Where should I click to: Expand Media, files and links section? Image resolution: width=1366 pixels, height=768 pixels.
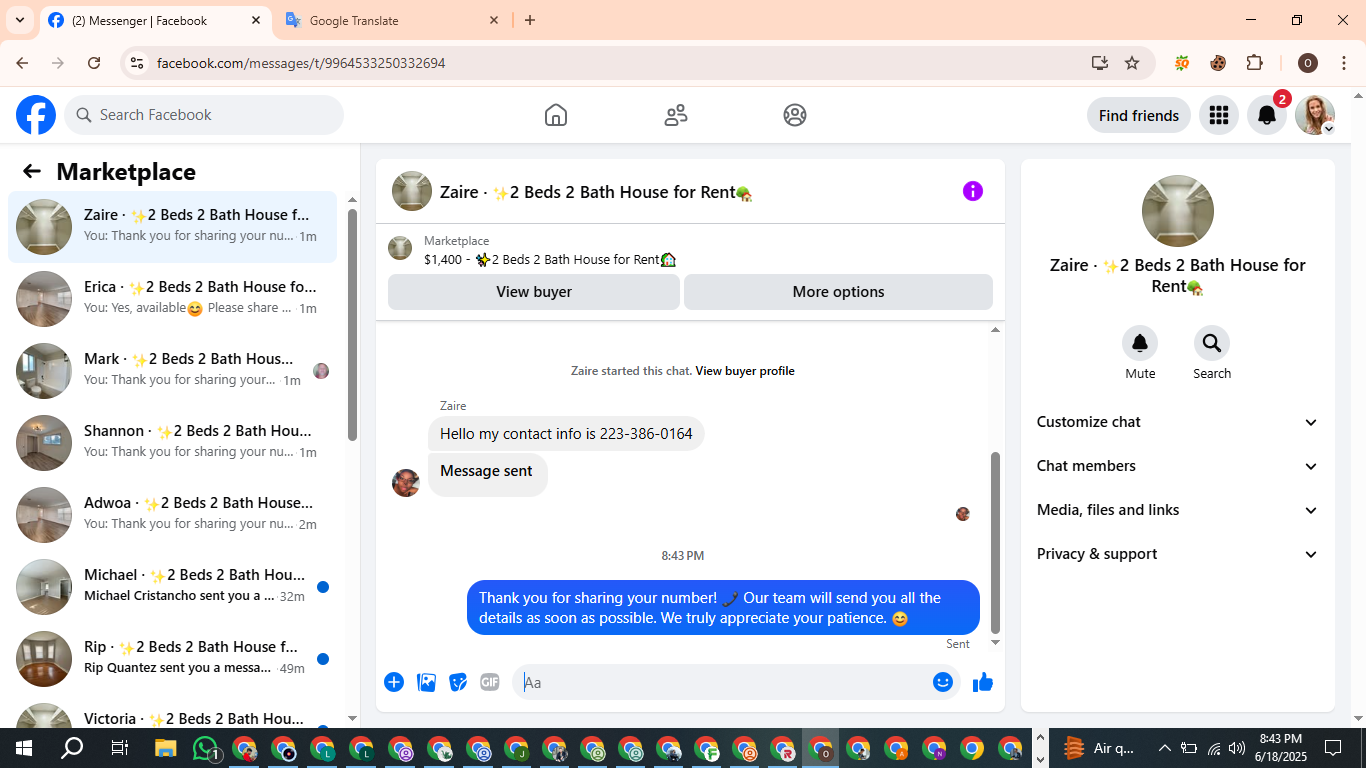click(1177, 510)
